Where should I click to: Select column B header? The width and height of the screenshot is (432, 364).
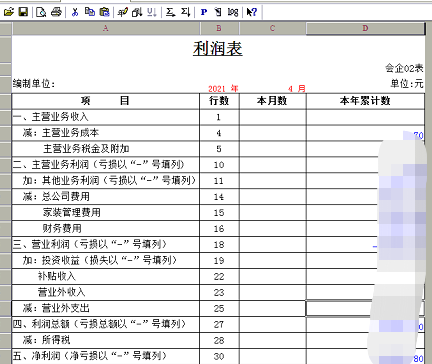tap(219, 28)
